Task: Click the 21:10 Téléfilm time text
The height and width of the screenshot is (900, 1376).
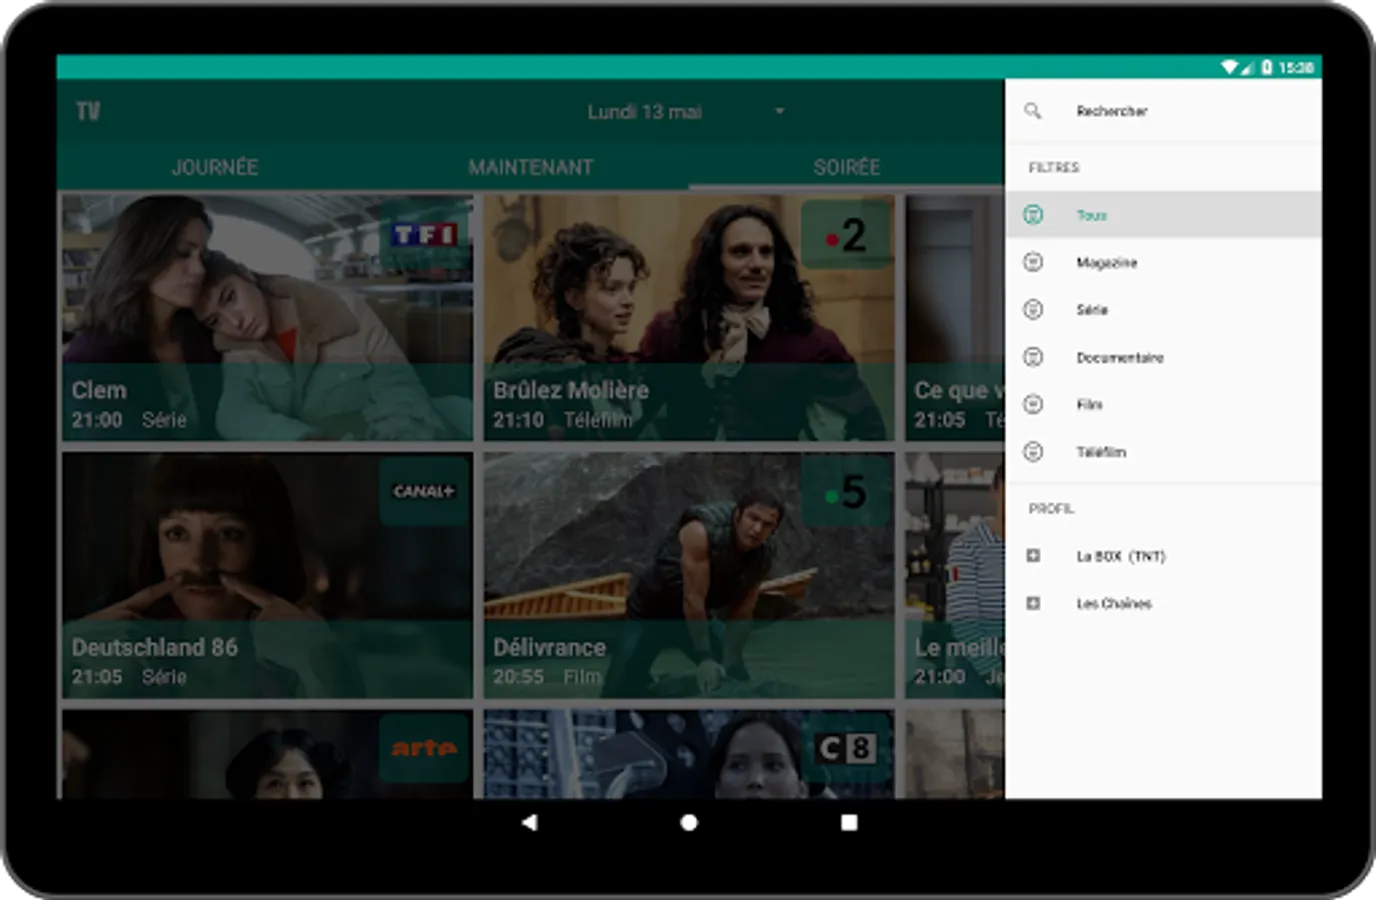Action: pos(562,420)
